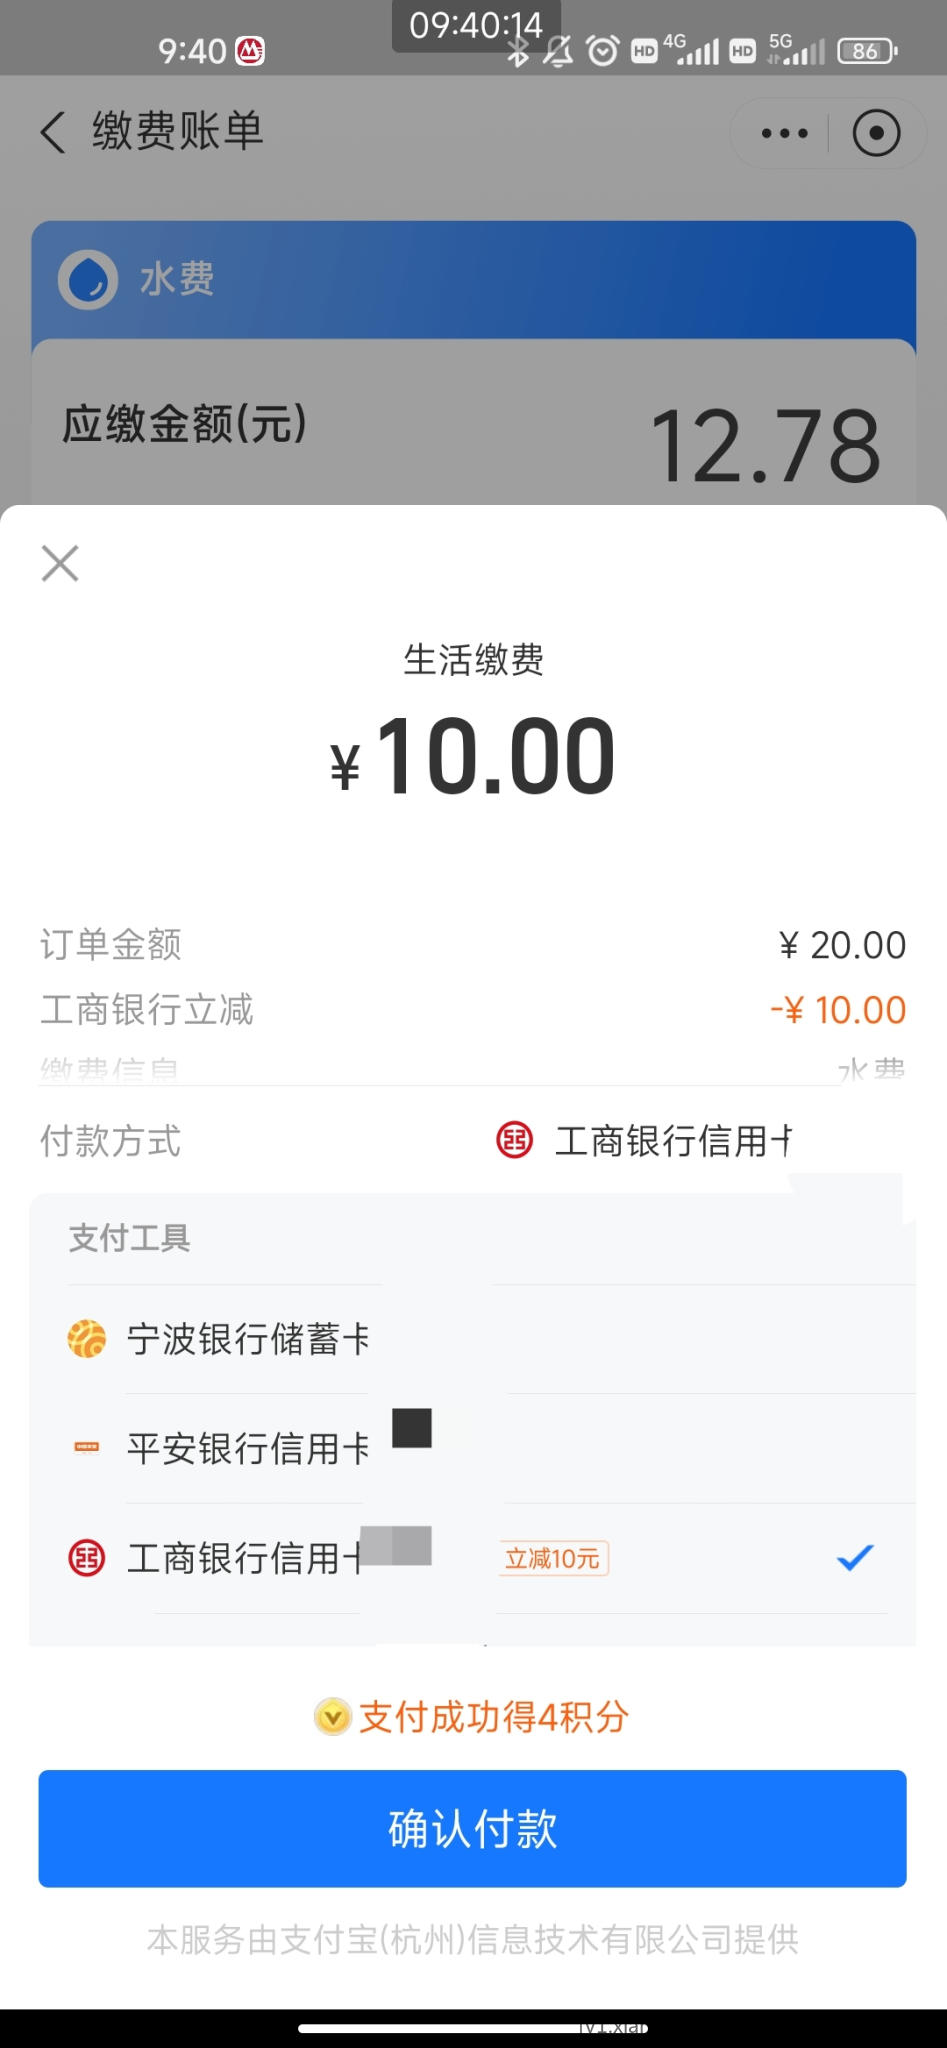Tap the circular target mini-program icon

pyautogui.click(x=876, y=133)
